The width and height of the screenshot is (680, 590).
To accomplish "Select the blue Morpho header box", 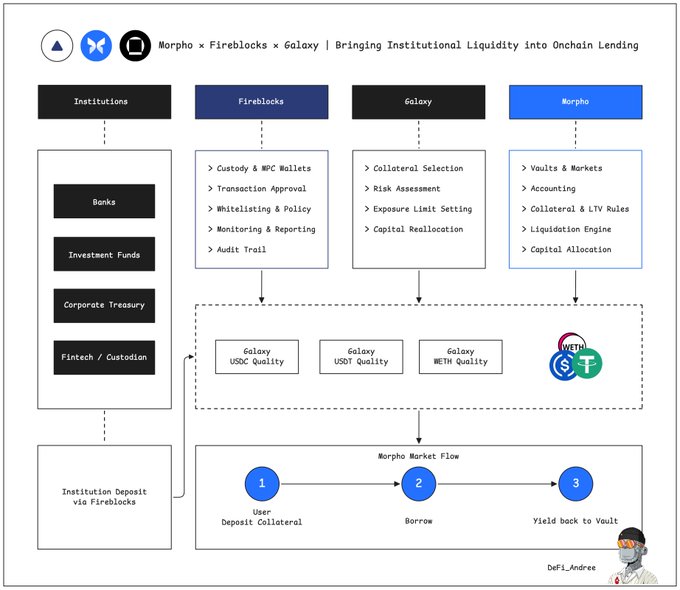I will tap(575, 102).
